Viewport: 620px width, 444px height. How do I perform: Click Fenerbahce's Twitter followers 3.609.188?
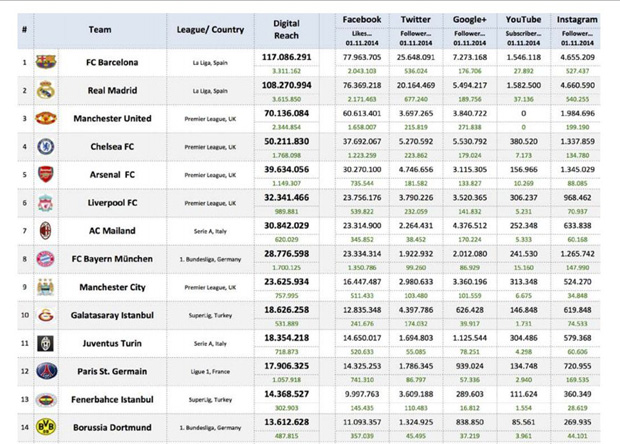[416, 394]
